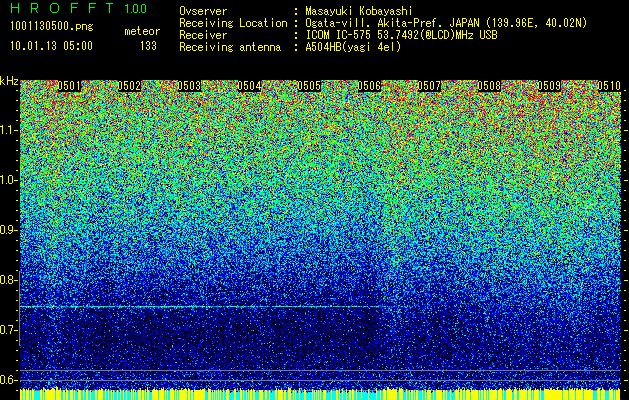This screenshot has width=629, height=400.
Task: Click the date 10.01.13 05:00
Action: point(51,46)
